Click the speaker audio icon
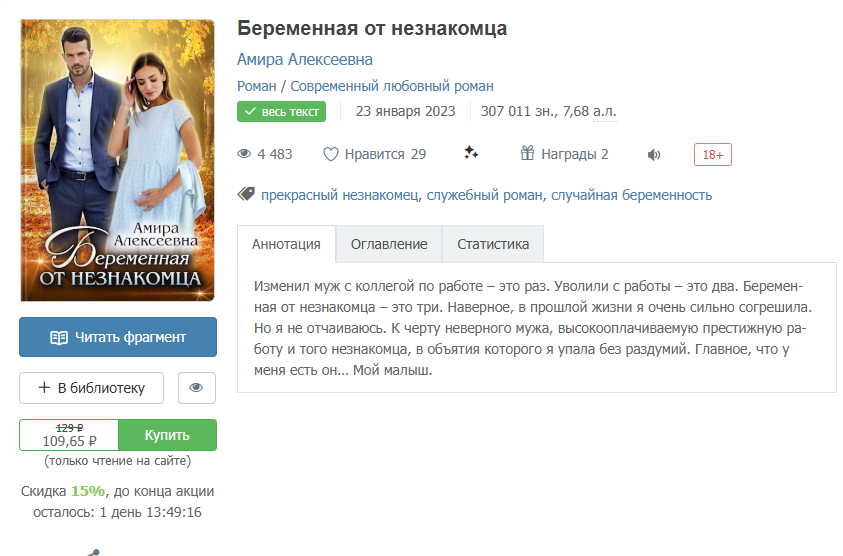This screenshot has height=556, width=843. 654,155
